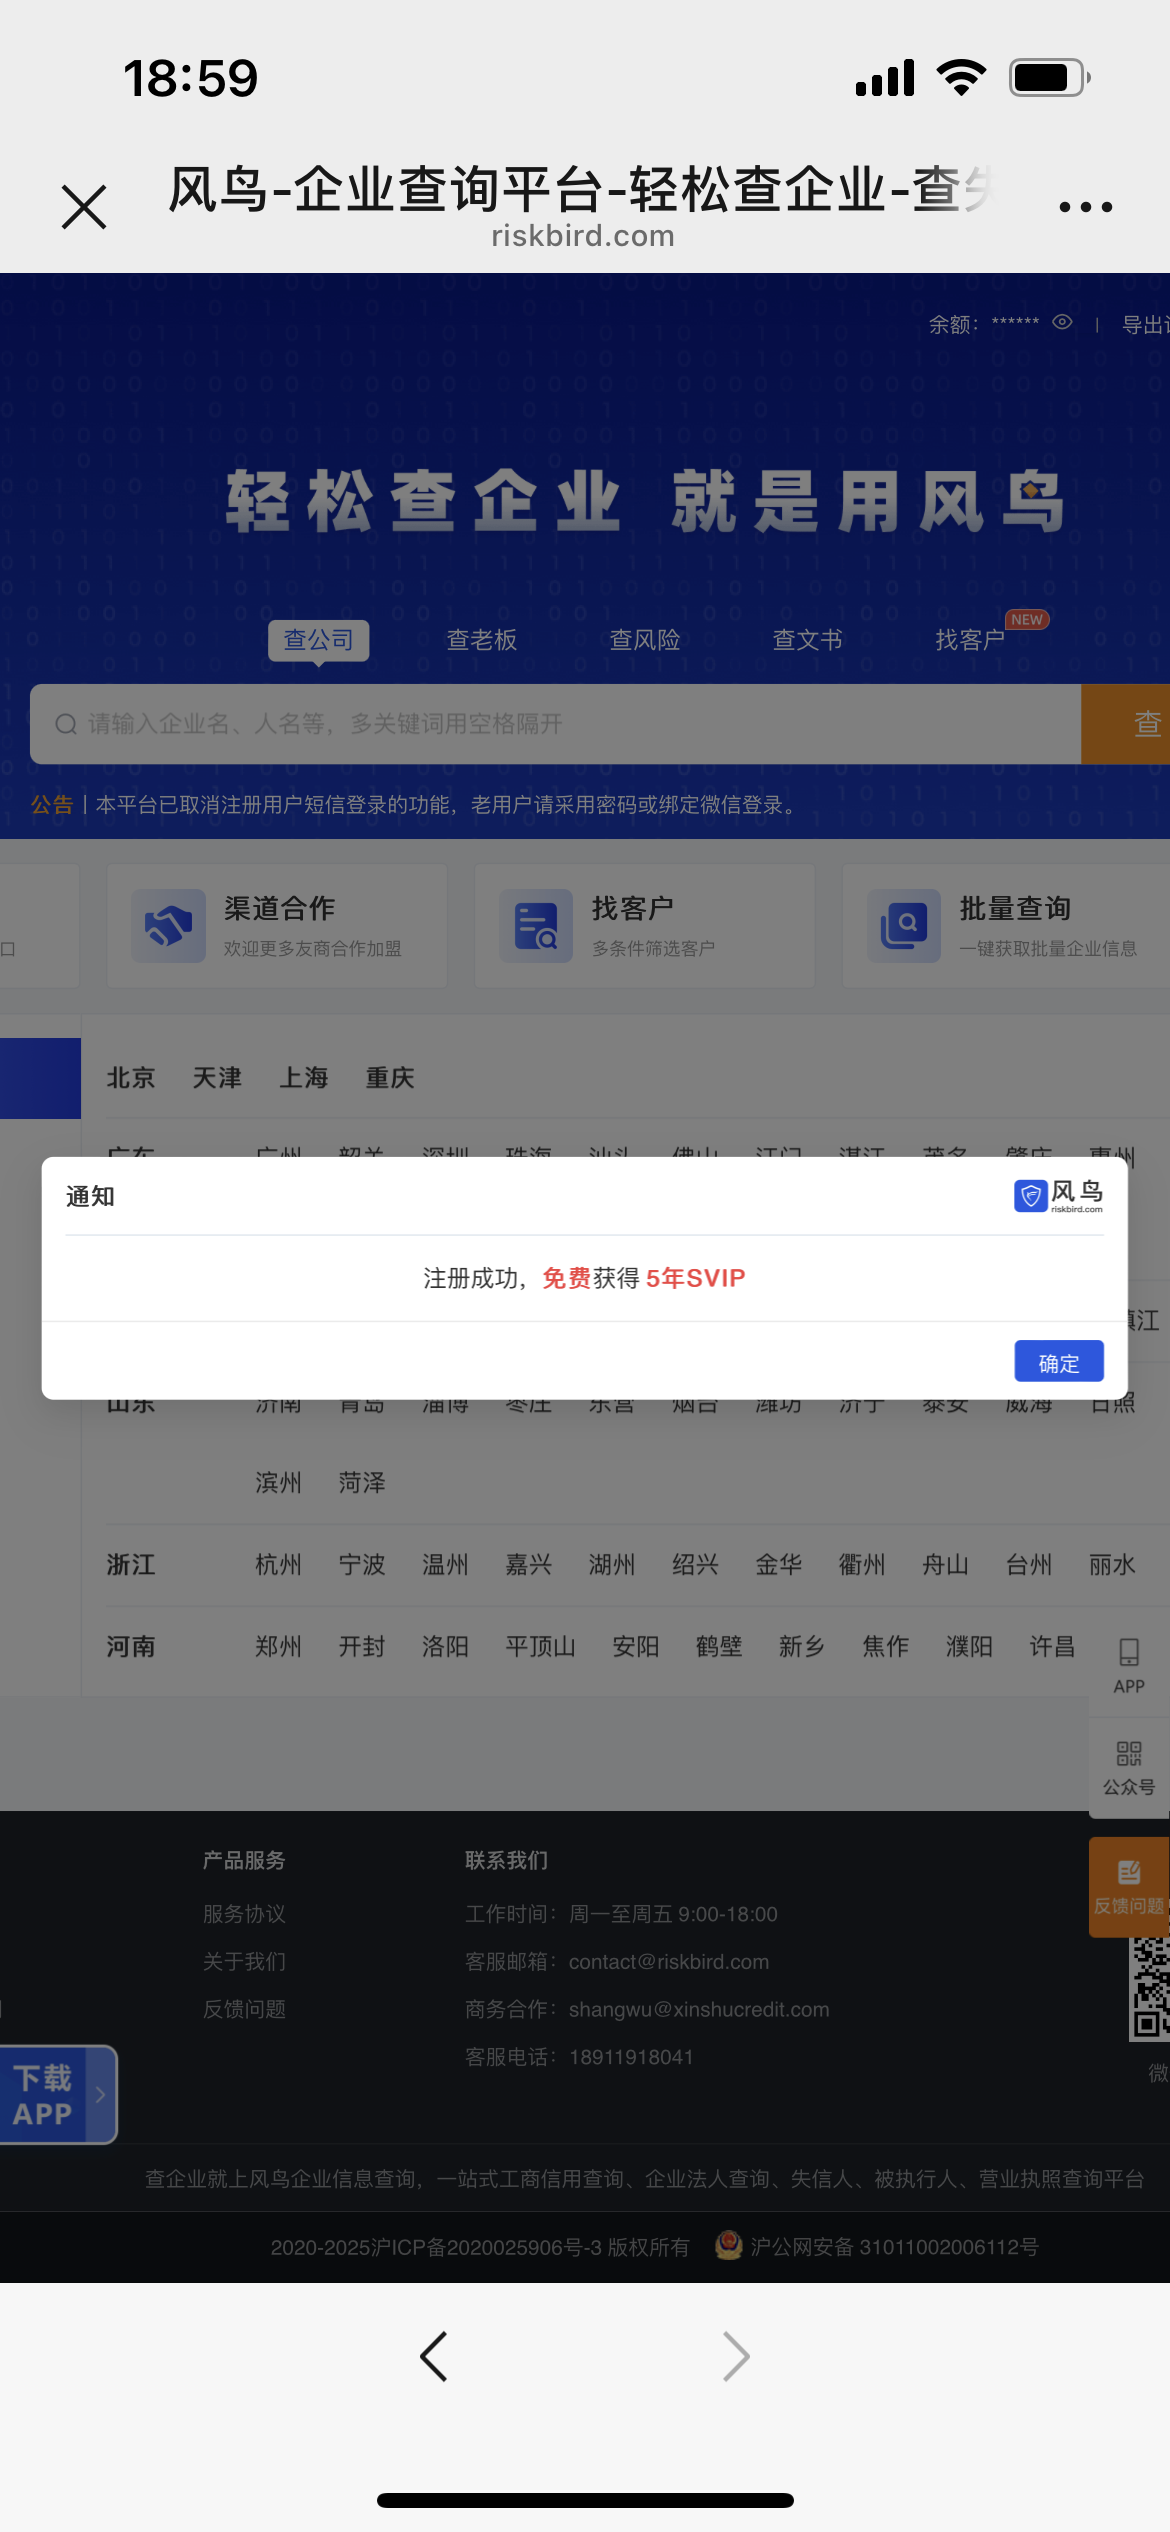
Task: Expand the 下载APP banner arrow
Action: [100, 2095]
